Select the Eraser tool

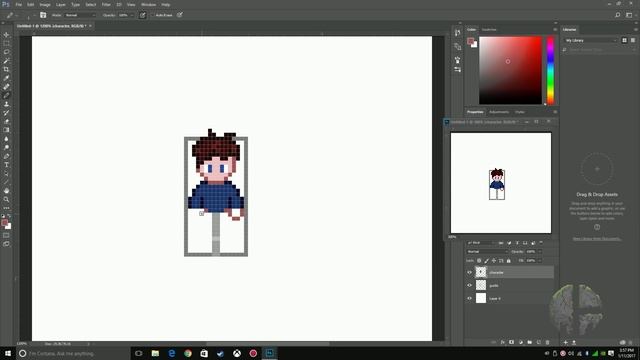point(6,121)
